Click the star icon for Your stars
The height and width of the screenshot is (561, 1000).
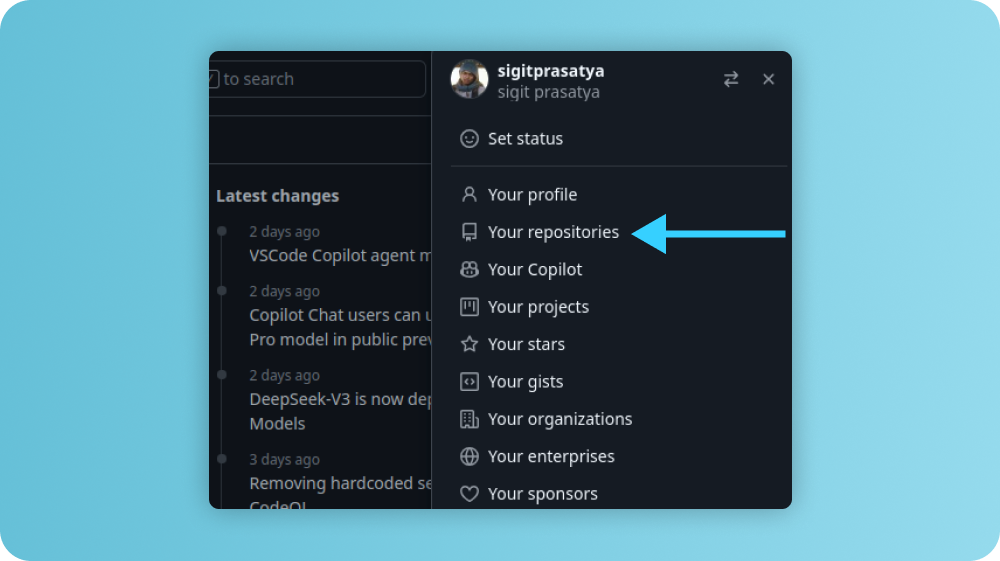[469, 344]
